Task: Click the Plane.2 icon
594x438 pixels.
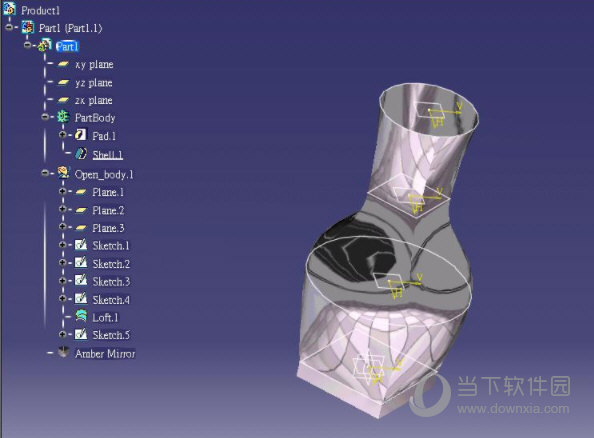Action: coord(81,210)
